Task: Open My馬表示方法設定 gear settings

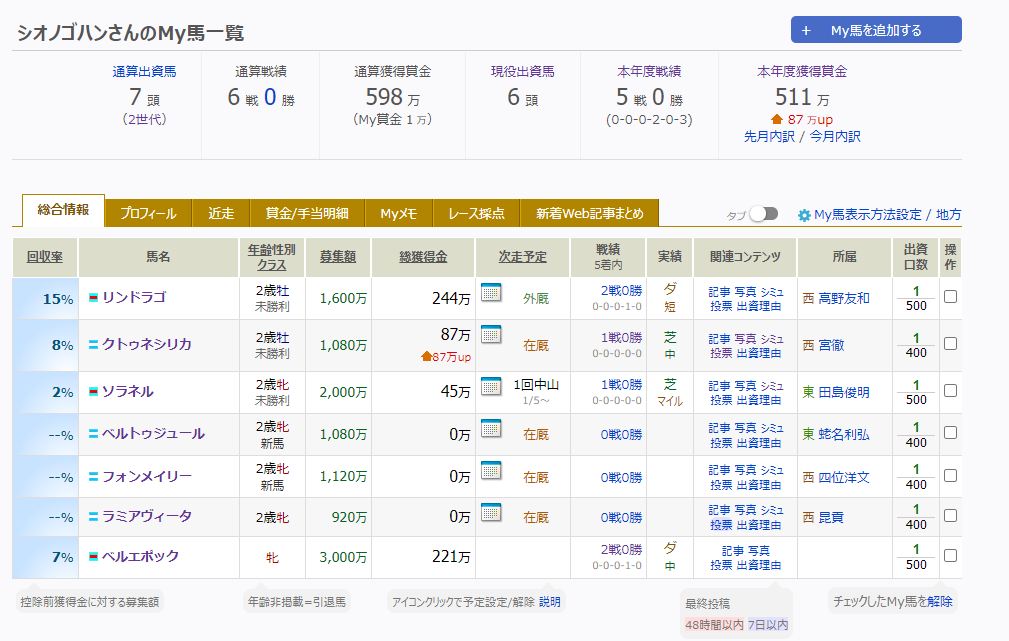Action: coord(804,215)
